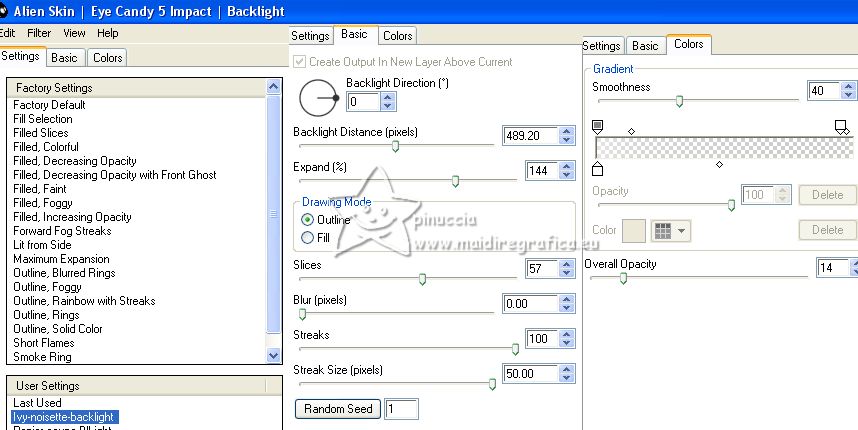The image size is (858, 430).
Task: Decrease Slices value with down arrow
Action: pyautogui.click(x=567, y=273)
